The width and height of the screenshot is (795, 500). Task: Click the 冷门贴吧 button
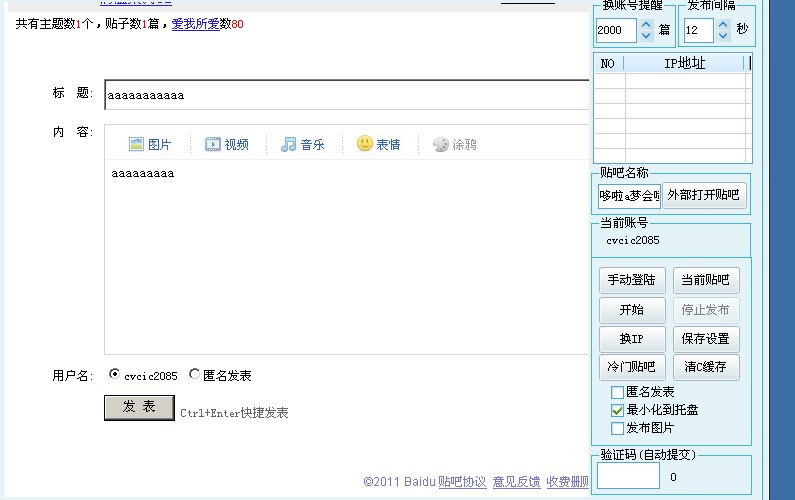click(x=632, y=367)
